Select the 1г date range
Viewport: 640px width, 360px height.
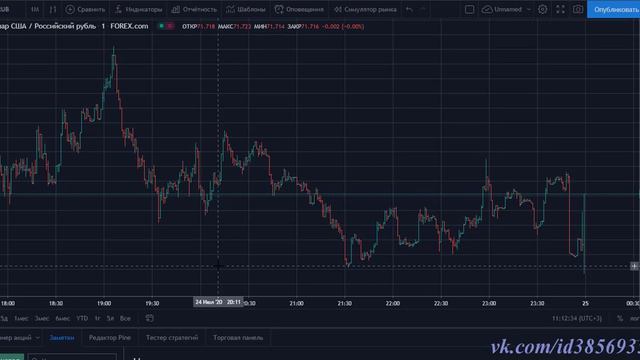tap(97, 318)
